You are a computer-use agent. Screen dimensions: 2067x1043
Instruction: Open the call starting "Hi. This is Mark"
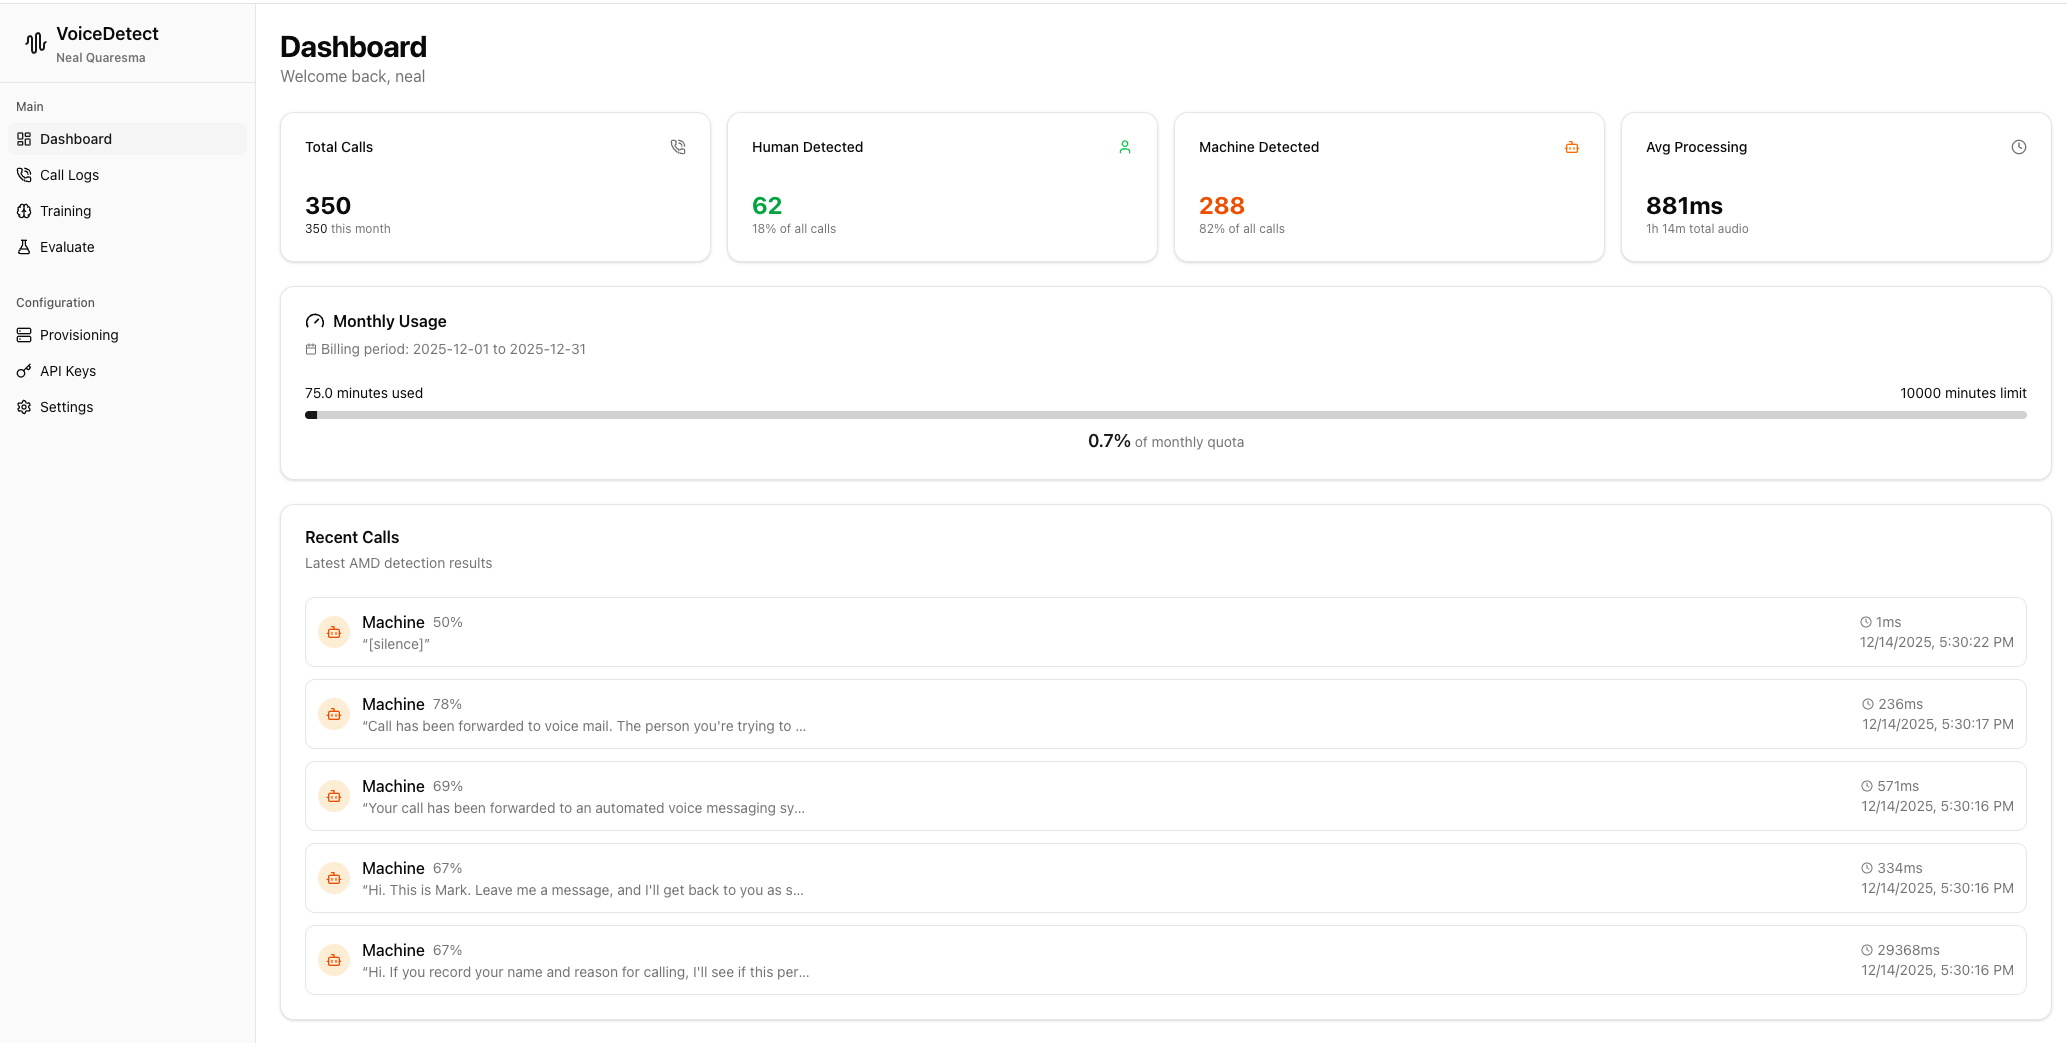[1165, 878]
